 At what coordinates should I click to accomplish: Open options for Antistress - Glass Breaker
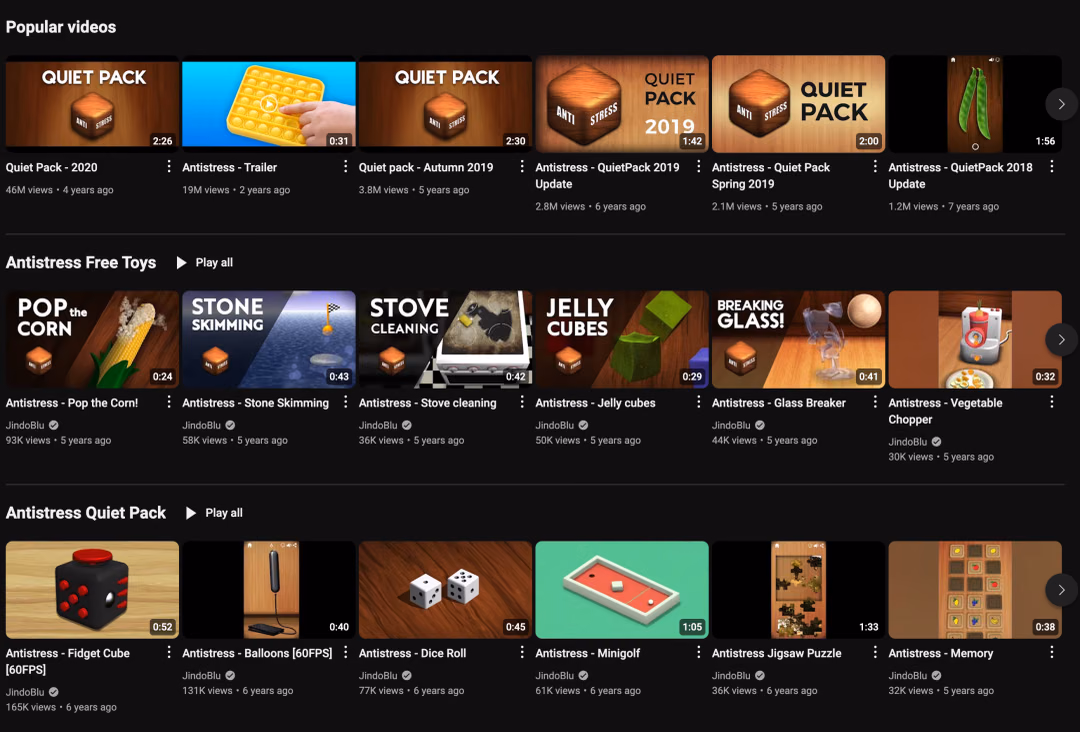coord(875,402)
